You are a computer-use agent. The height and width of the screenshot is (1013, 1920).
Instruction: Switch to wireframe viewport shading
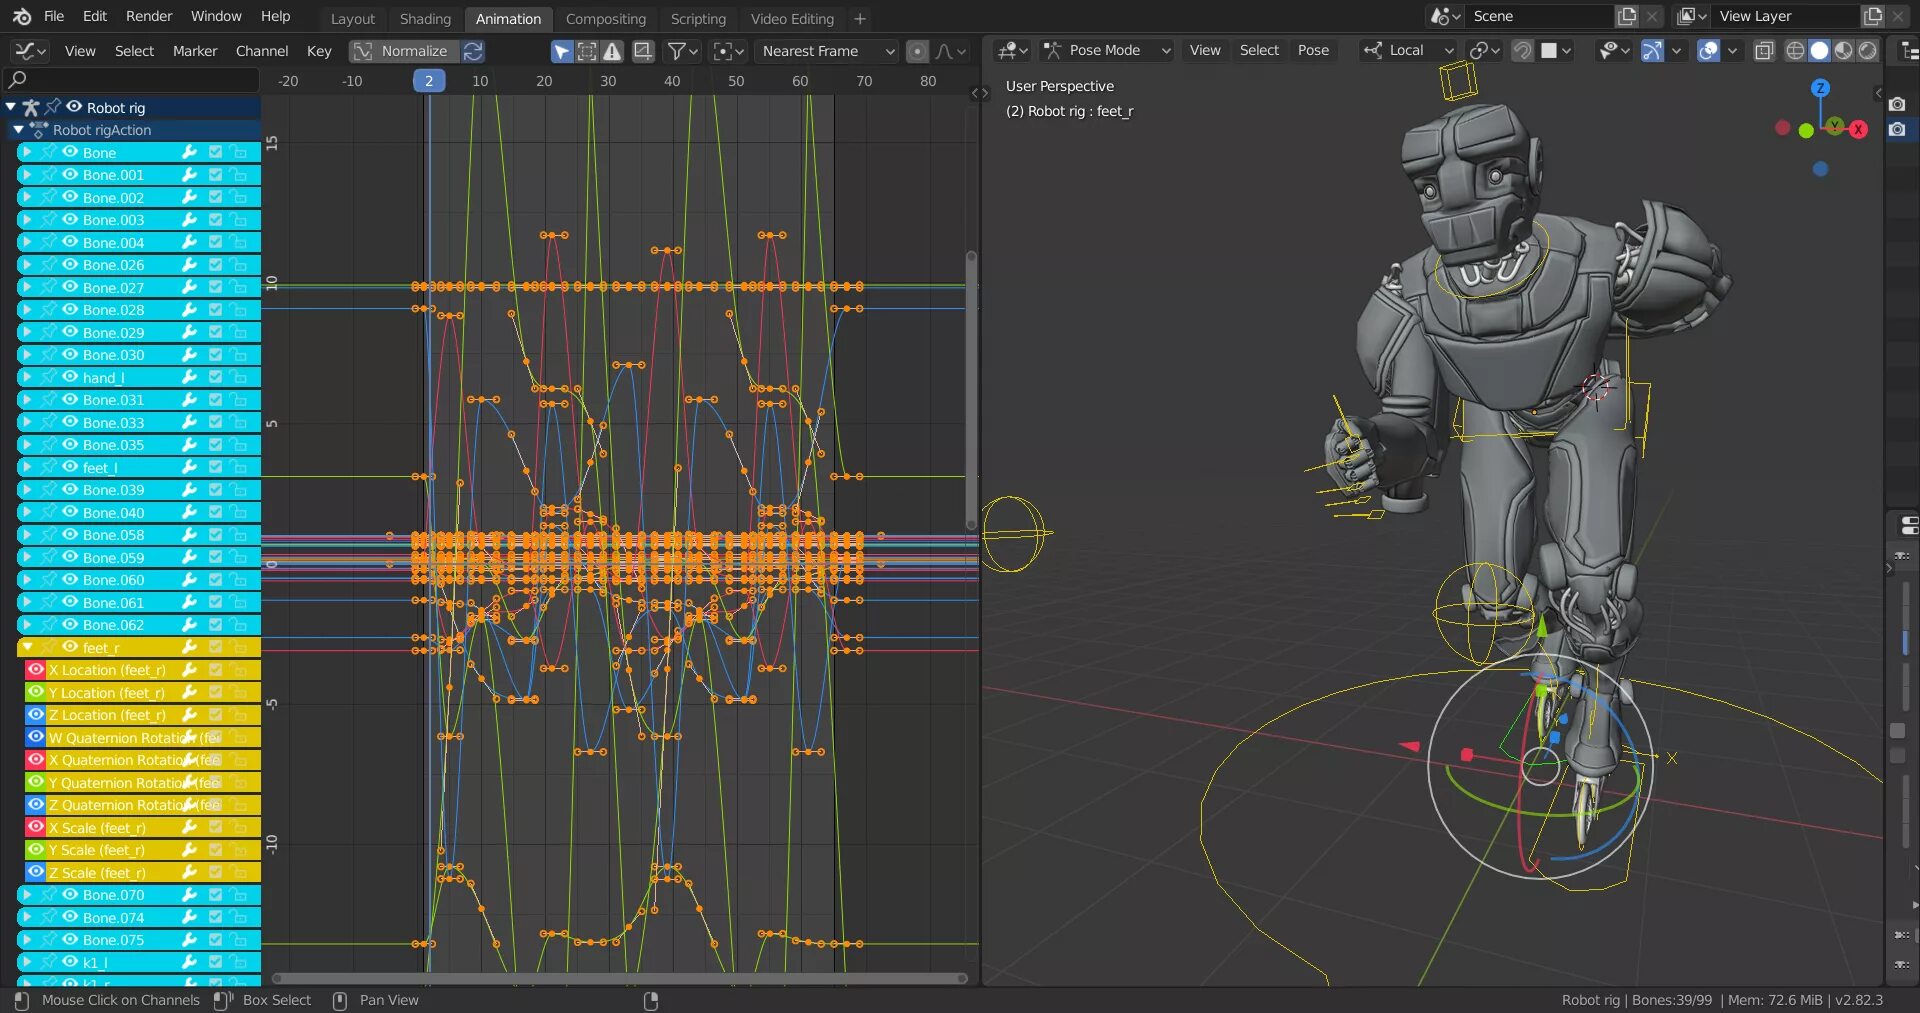point(1795,51)
